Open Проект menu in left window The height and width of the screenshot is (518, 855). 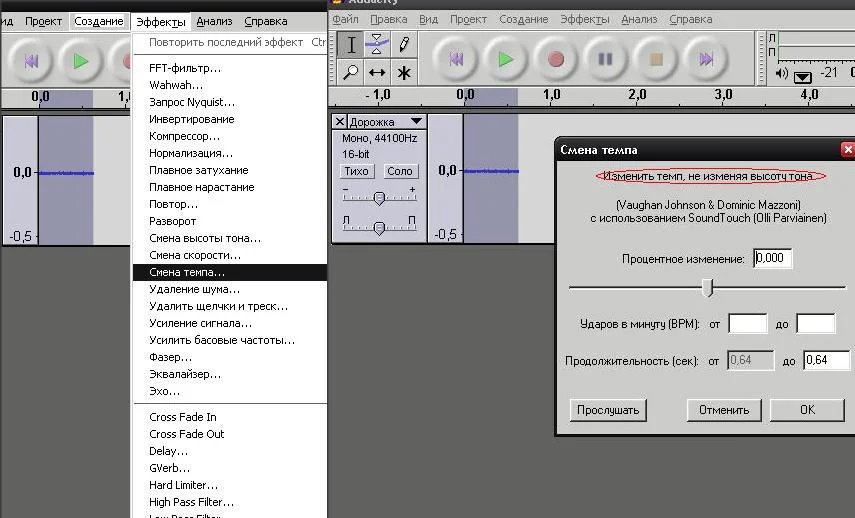pyautogui.click(x=43, y=21)
